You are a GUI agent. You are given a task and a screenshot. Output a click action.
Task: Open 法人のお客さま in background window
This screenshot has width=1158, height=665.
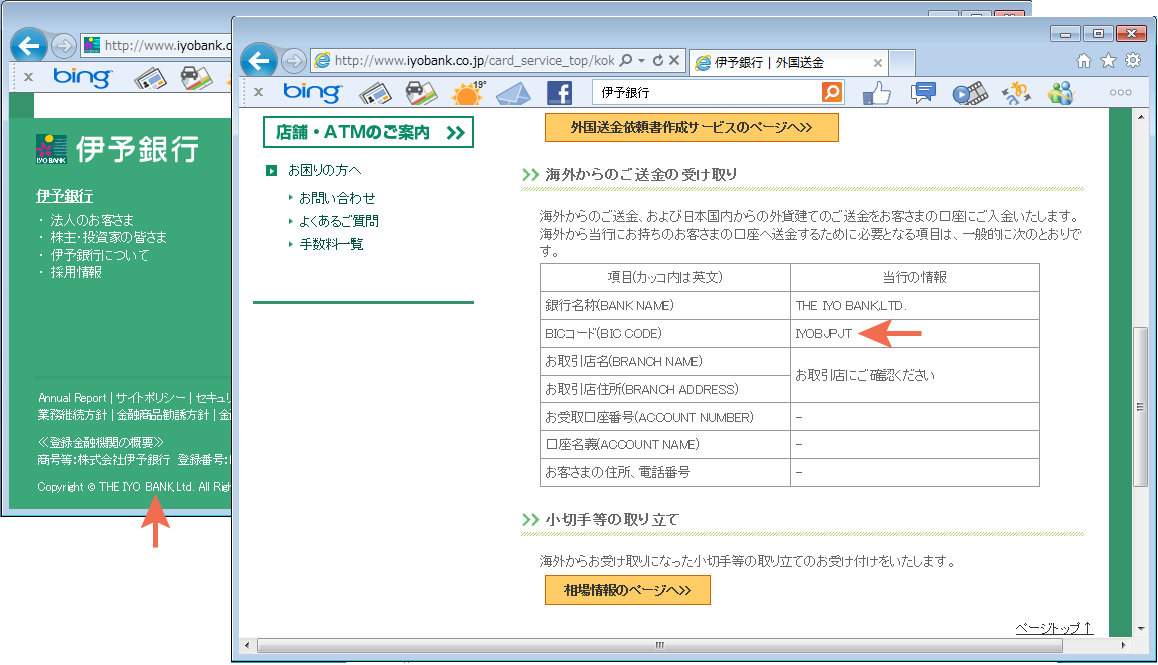click(92, 220)
